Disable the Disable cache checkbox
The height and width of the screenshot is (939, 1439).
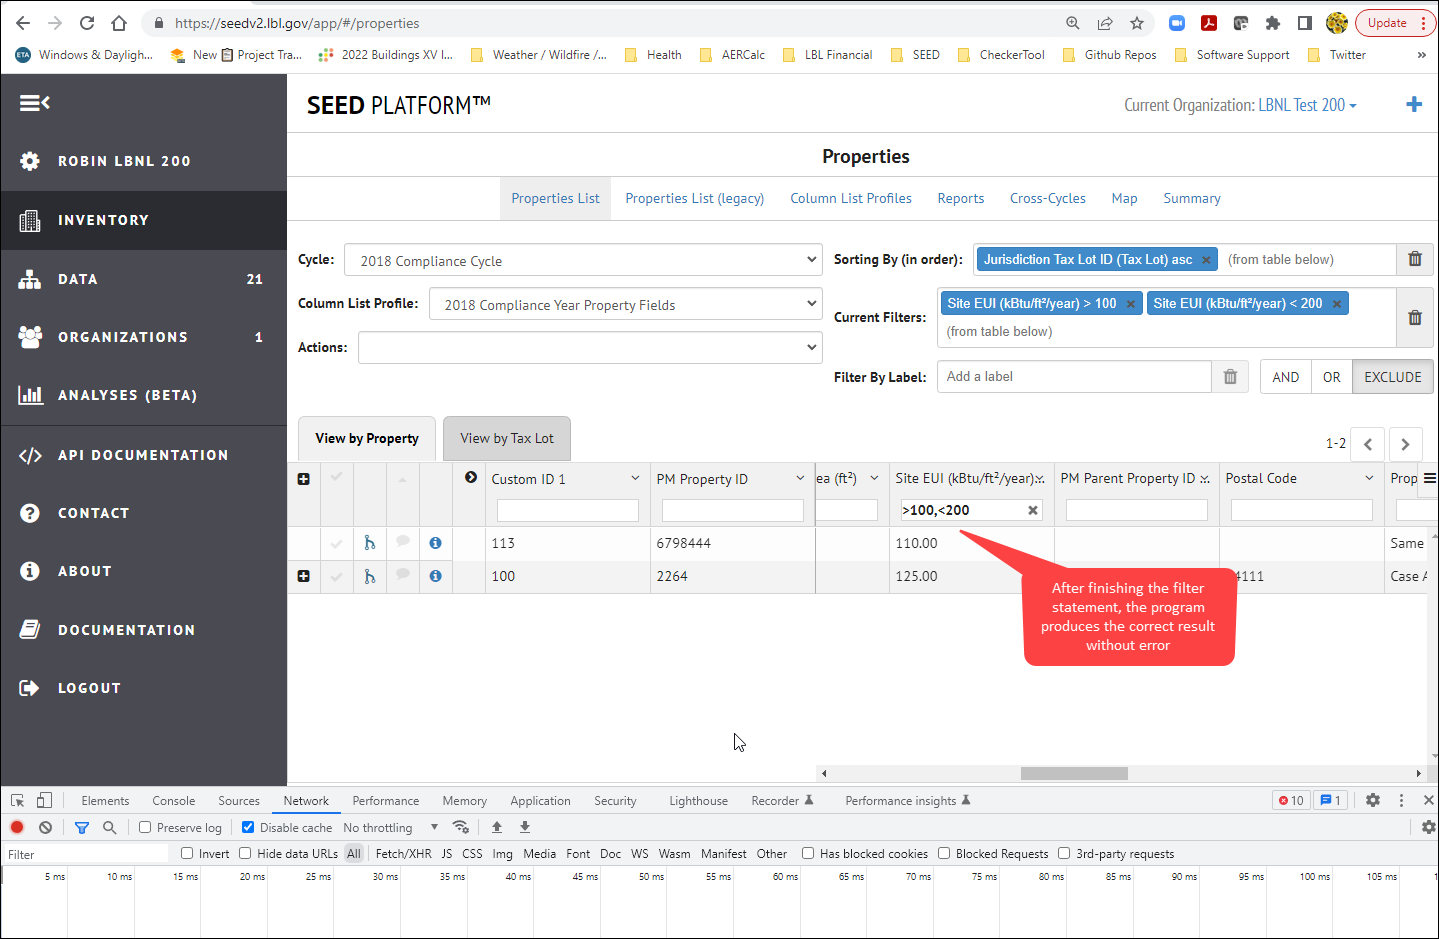247,827
